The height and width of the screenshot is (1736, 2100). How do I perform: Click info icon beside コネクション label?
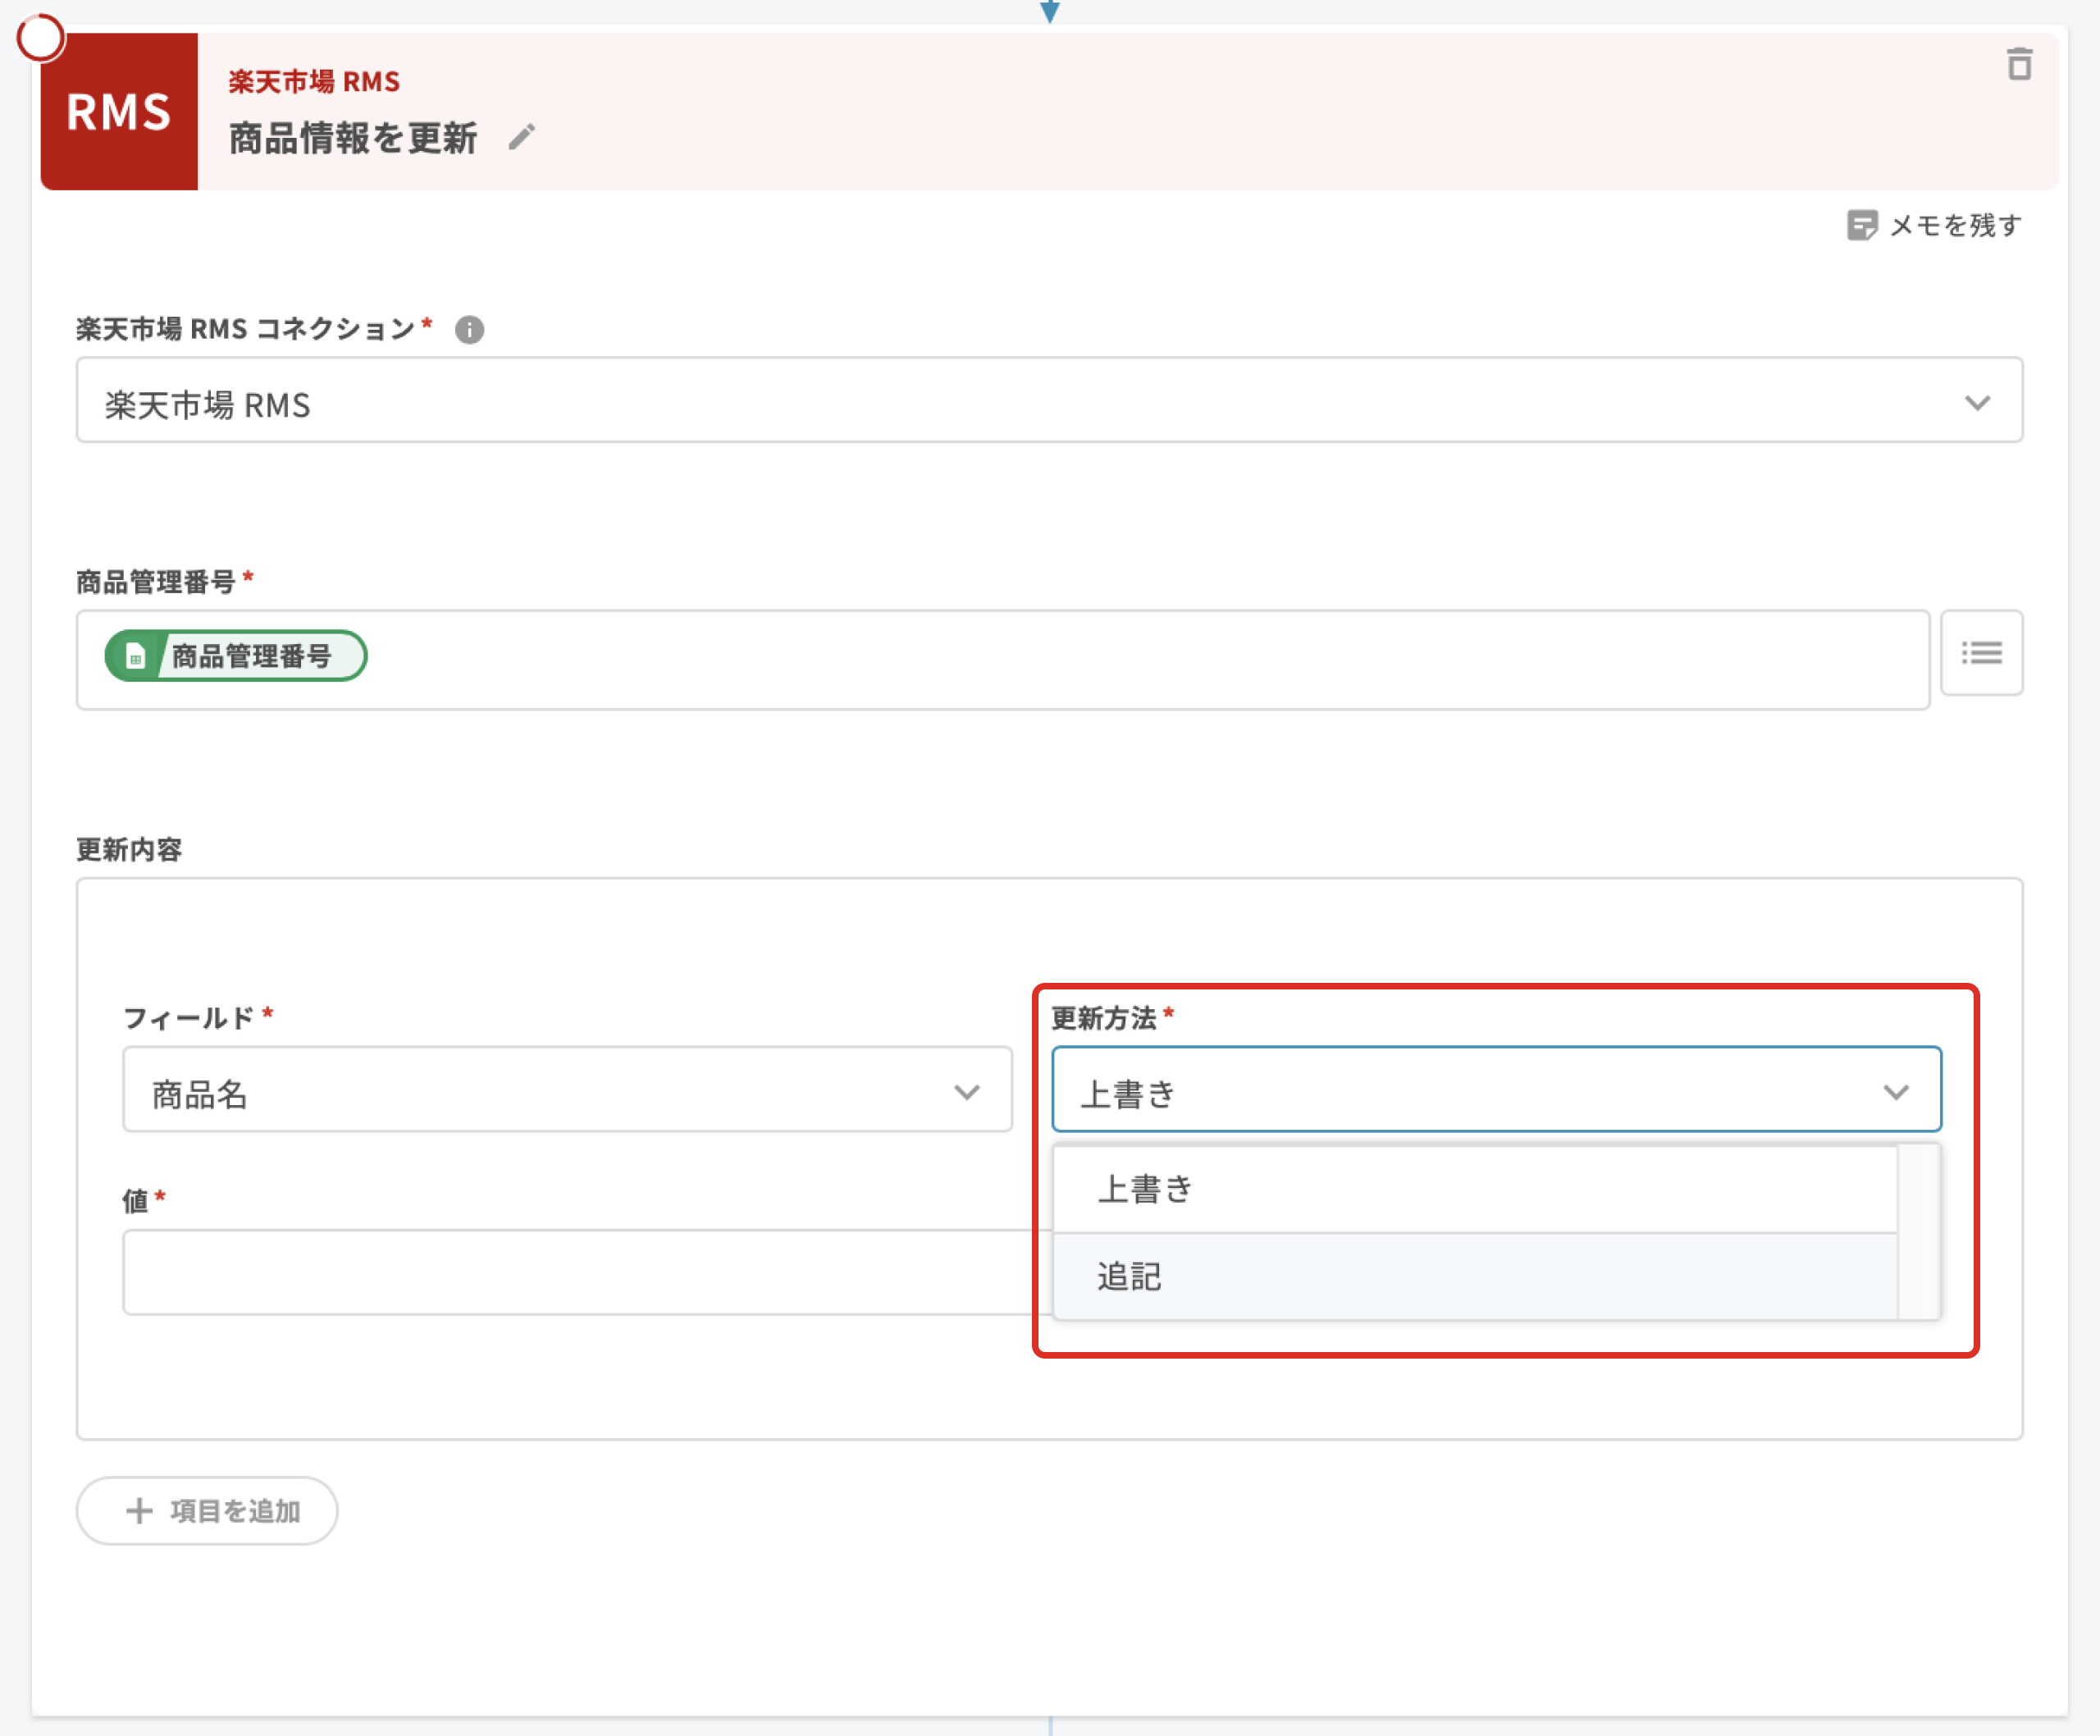click(469, 330)
